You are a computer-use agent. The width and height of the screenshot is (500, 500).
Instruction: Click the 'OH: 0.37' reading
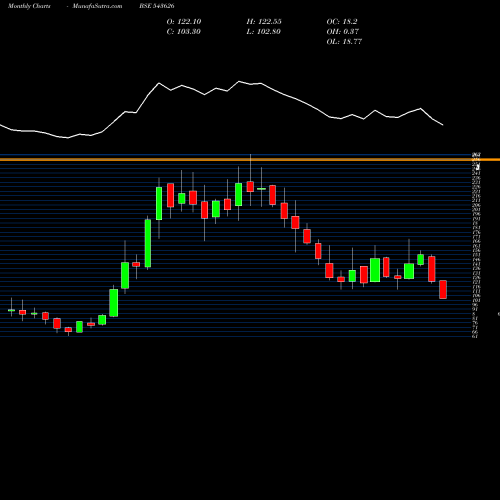point(343,32)
